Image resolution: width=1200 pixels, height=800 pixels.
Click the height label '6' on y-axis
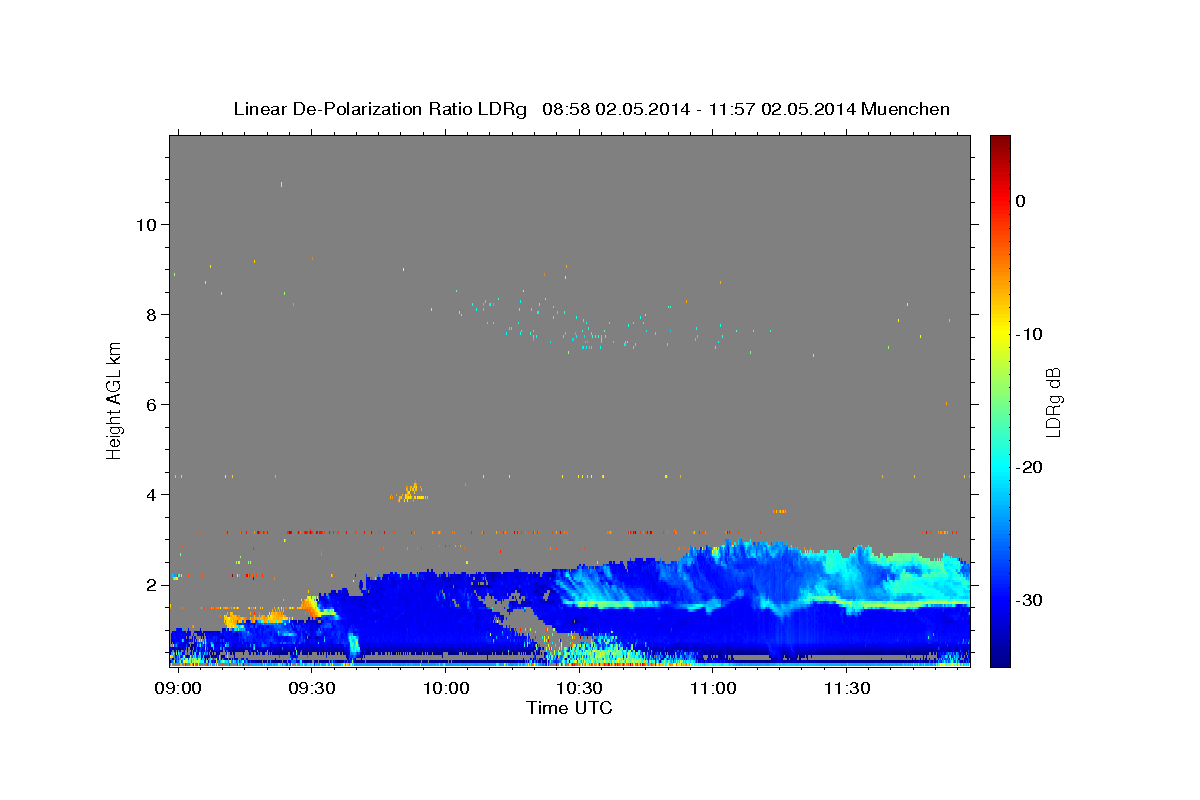149,404
